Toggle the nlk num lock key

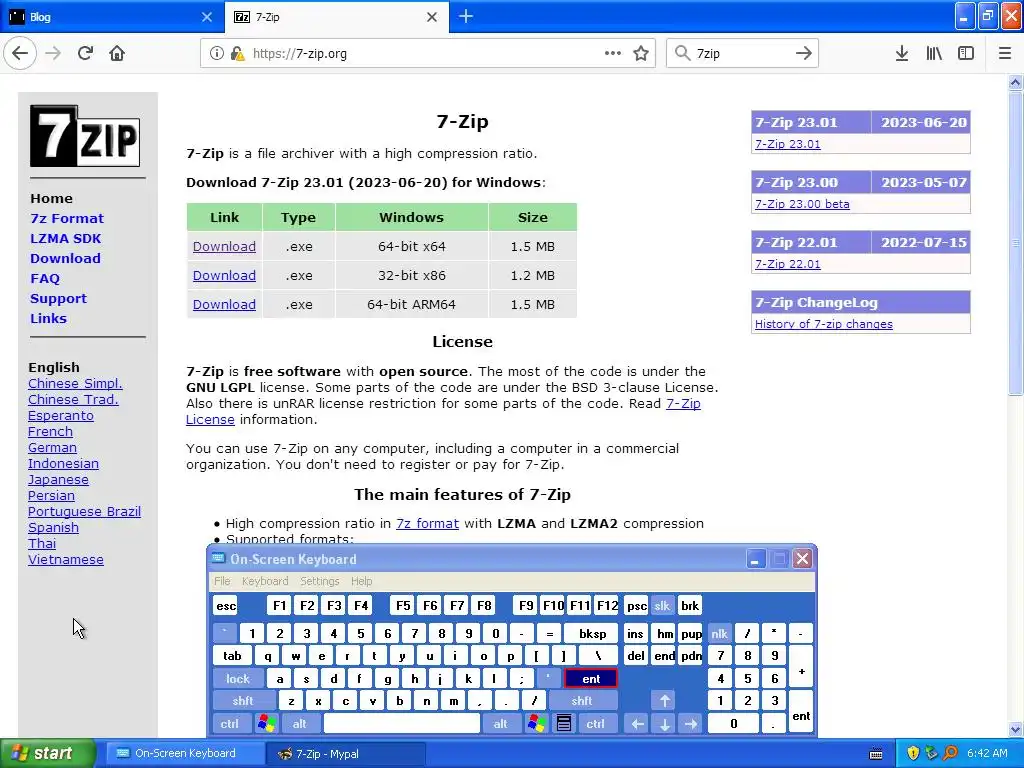[x=719, y=633]
